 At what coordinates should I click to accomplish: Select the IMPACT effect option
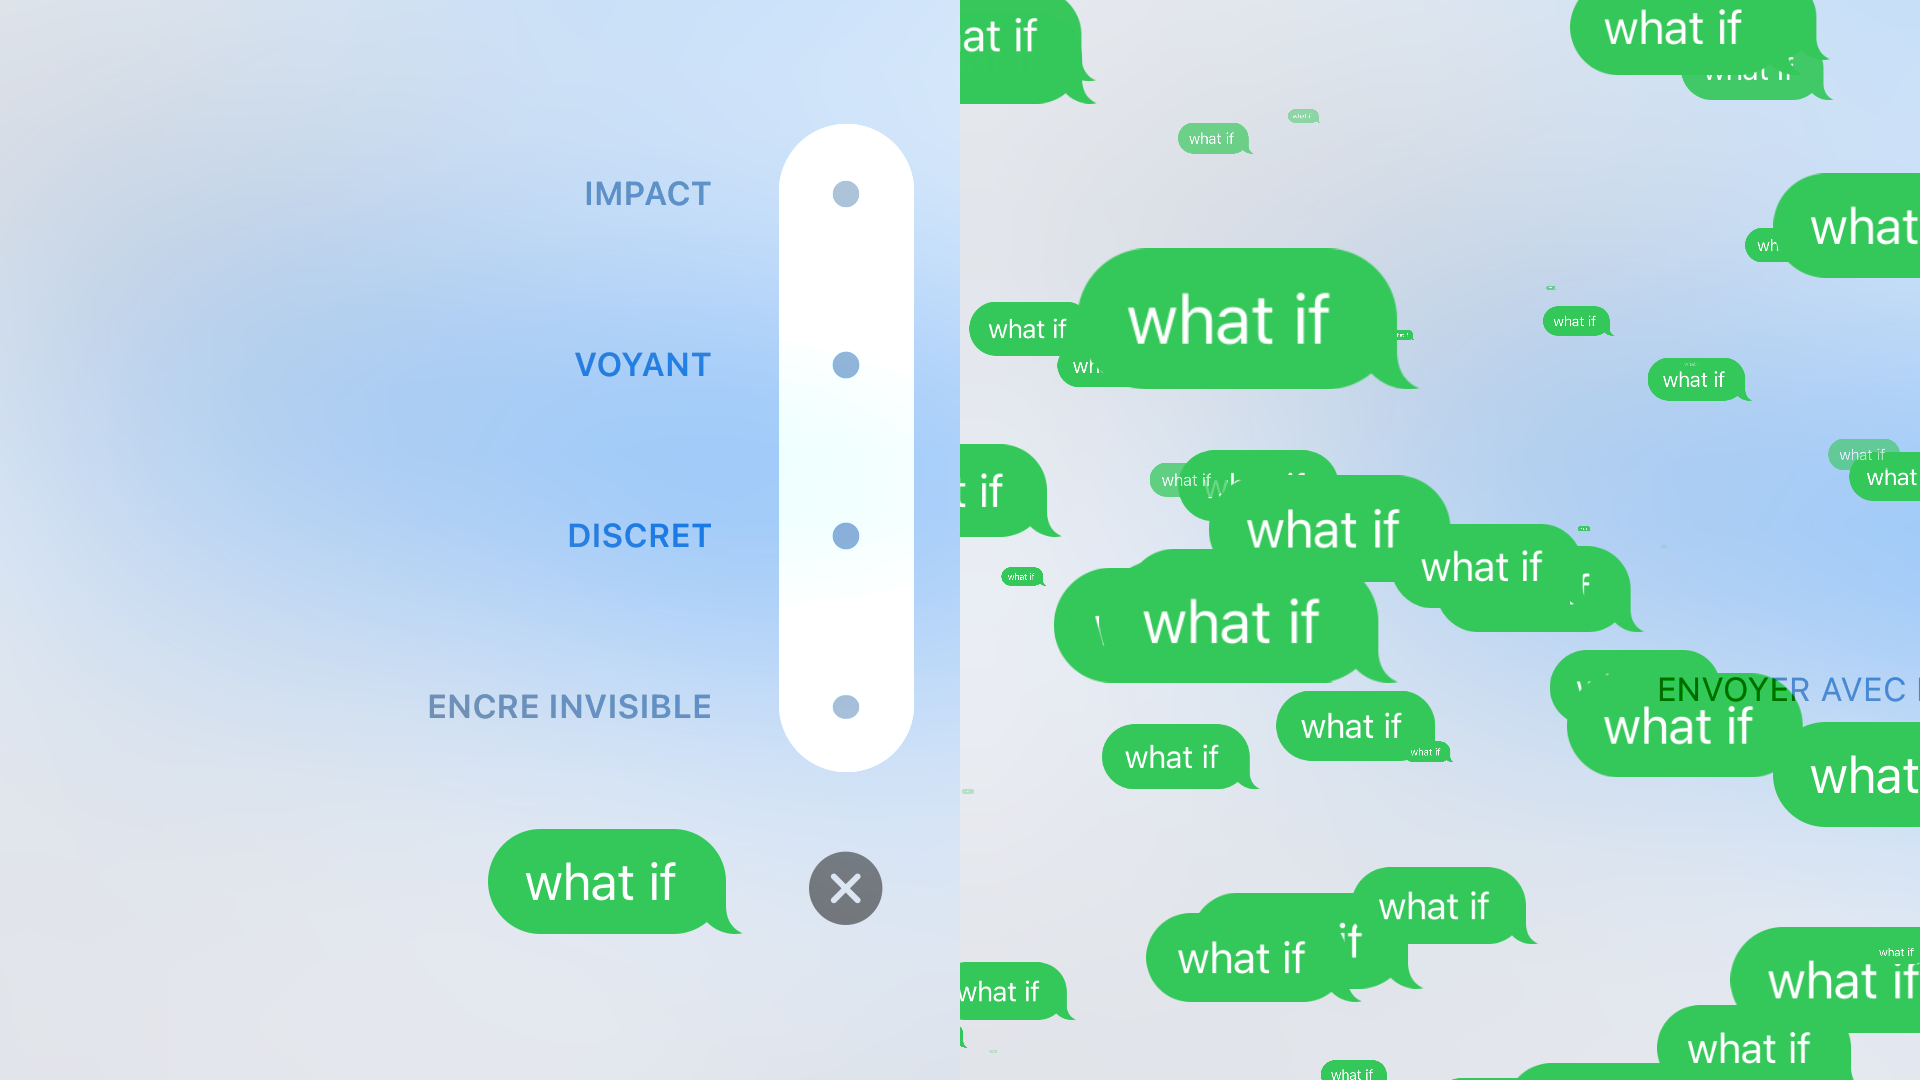[844, 194]
